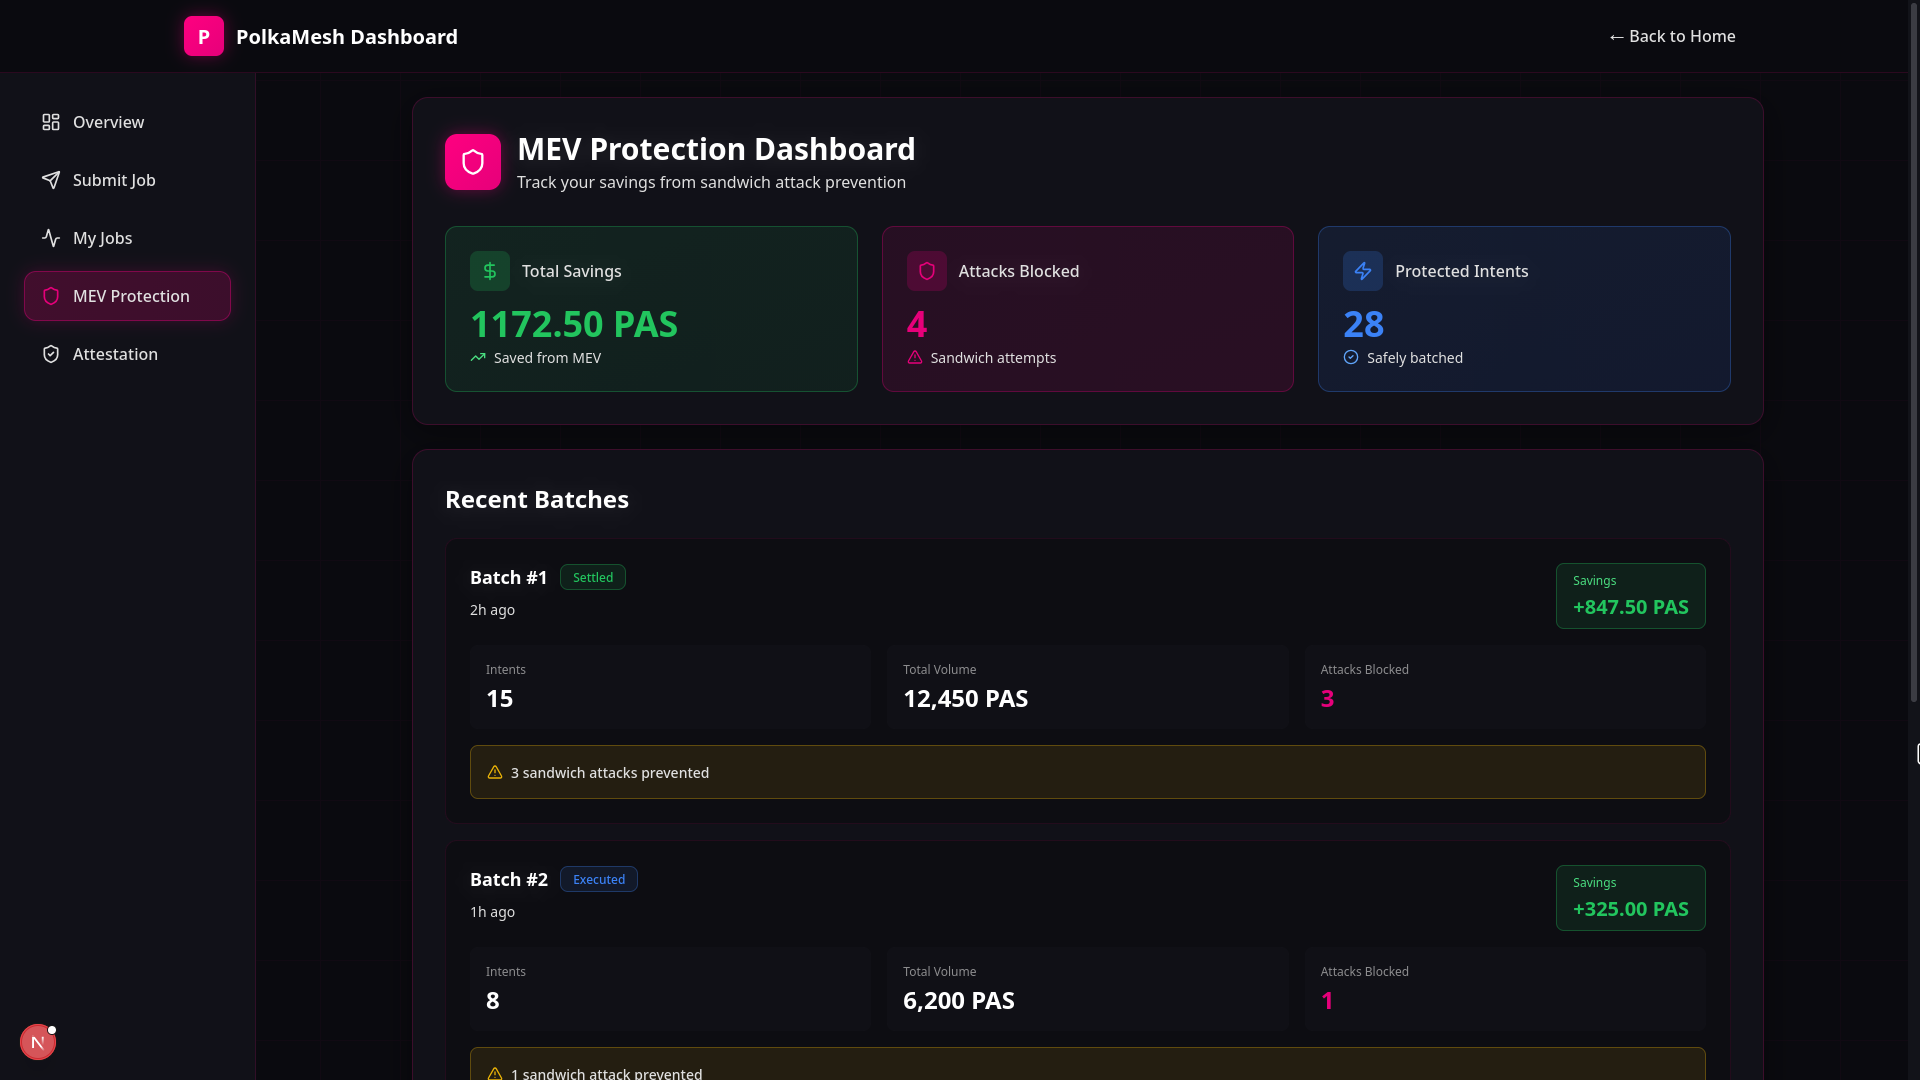Click the pink P logo icon
The image size is (1920, 1080).
tap(203, 36)
